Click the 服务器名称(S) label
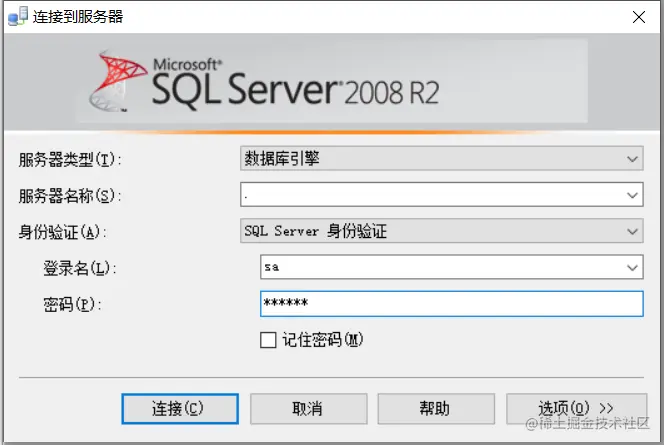Image resolution: width=664 pixels, height=445 pixels. [x=70, y=196]
